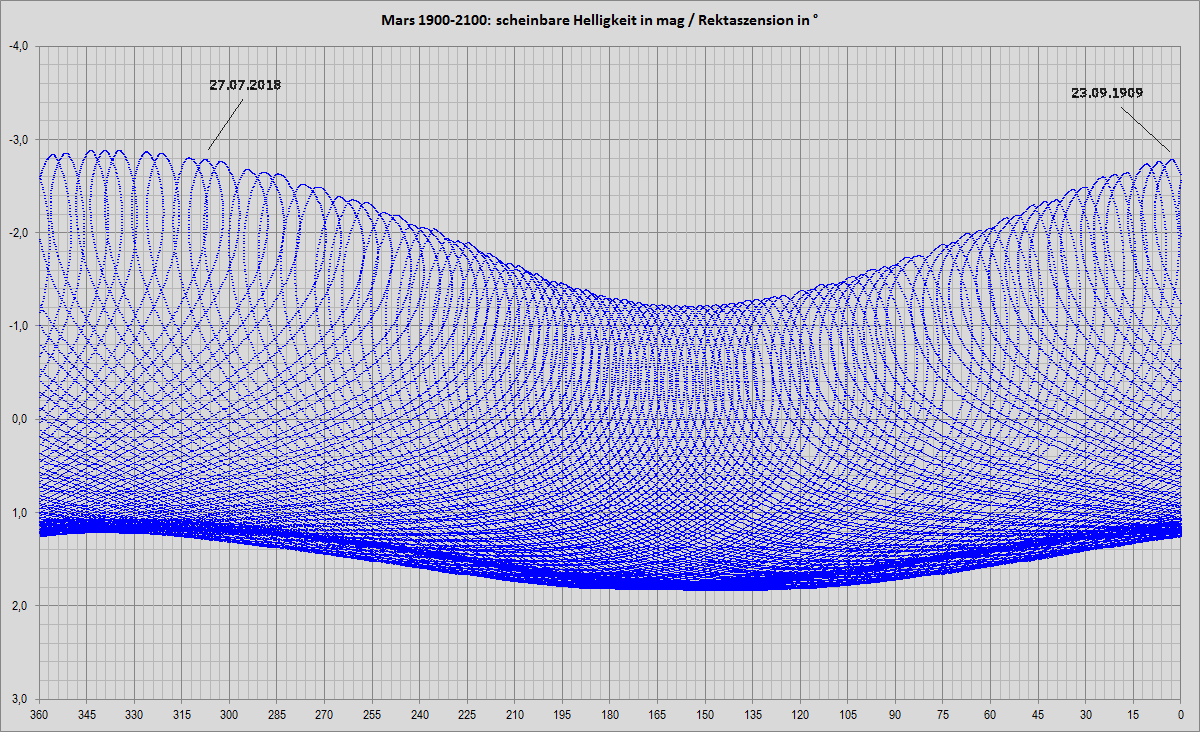Select the 90 label on horizontal axis
Screen dimensions: 1200x732
coord(895,715)
